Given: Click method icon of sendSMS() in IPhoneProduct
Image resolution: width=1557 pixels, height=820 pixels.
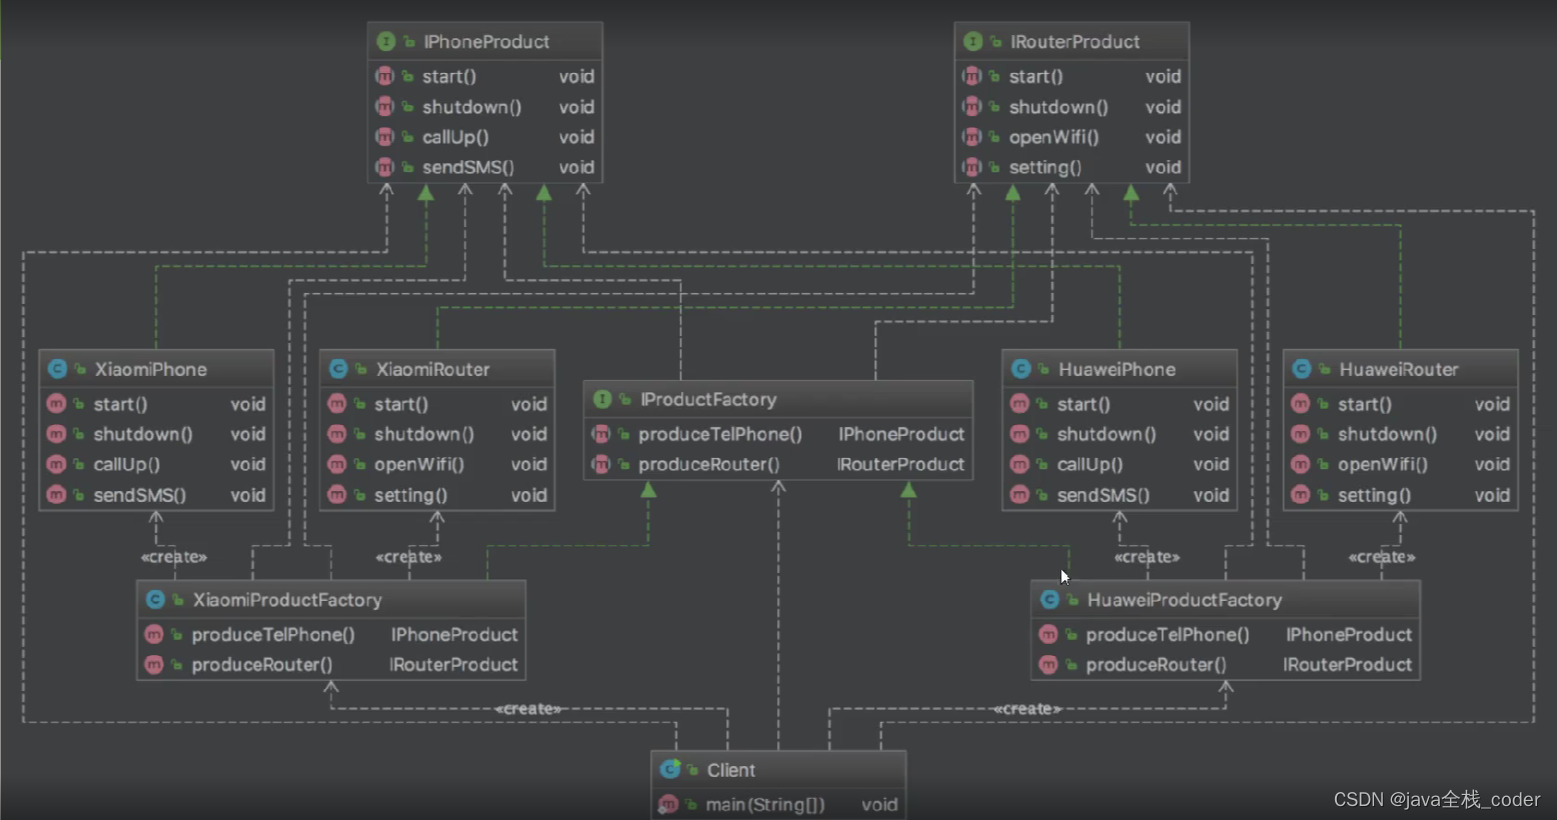Looking at the screenshot, I should (385, 167).
